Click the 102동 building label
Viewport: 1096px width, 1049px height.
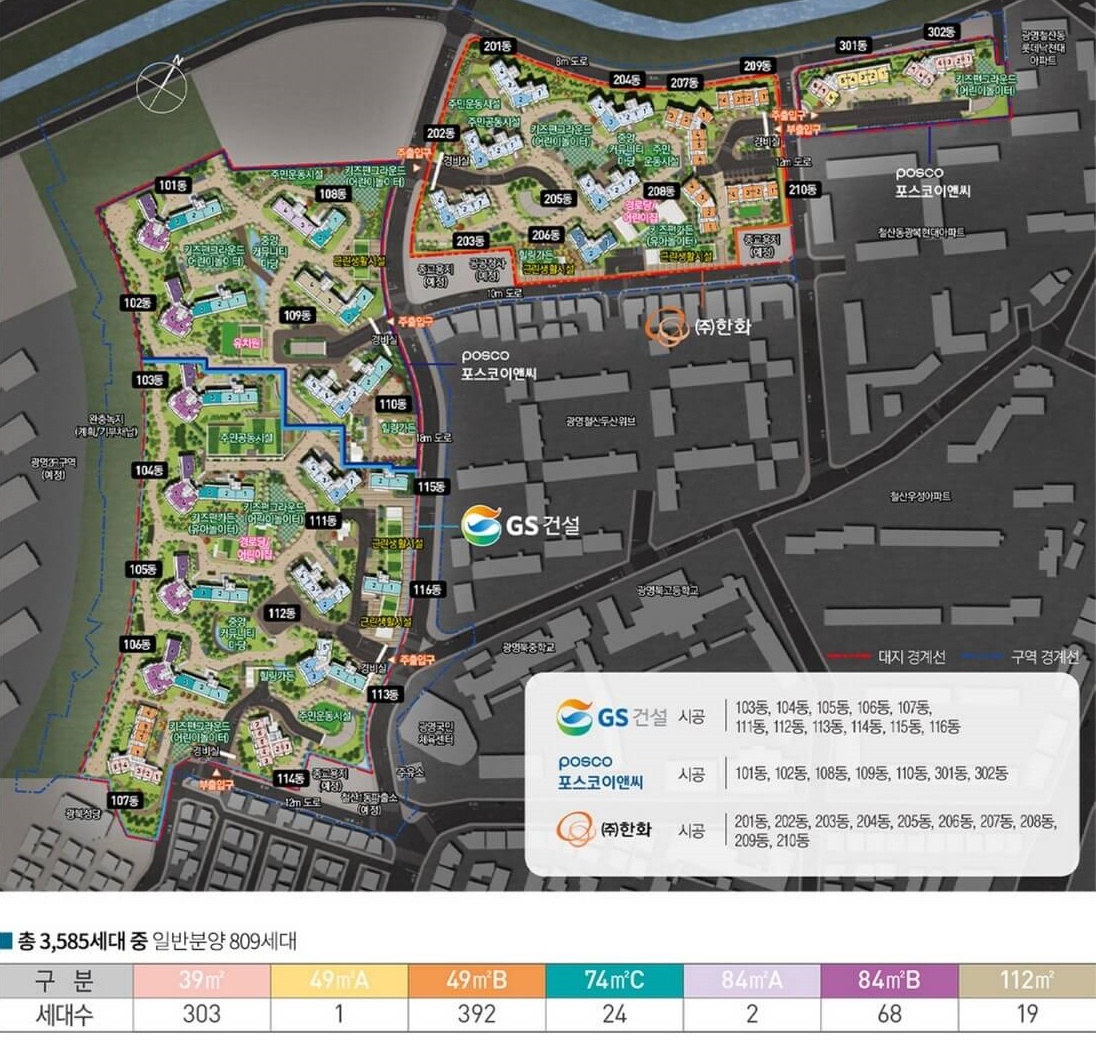(x=138, y=303)
